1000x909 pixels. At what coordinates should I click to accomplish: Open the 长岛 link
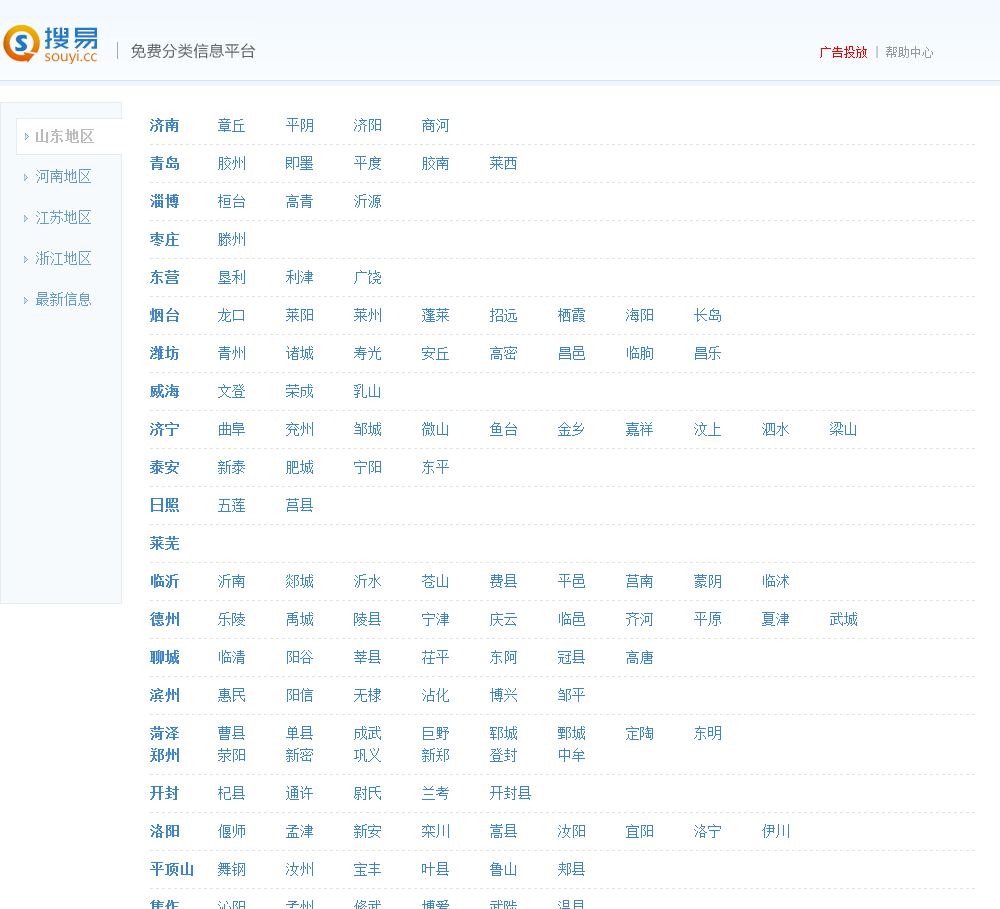pyautogui.click(x=708, y=316)
